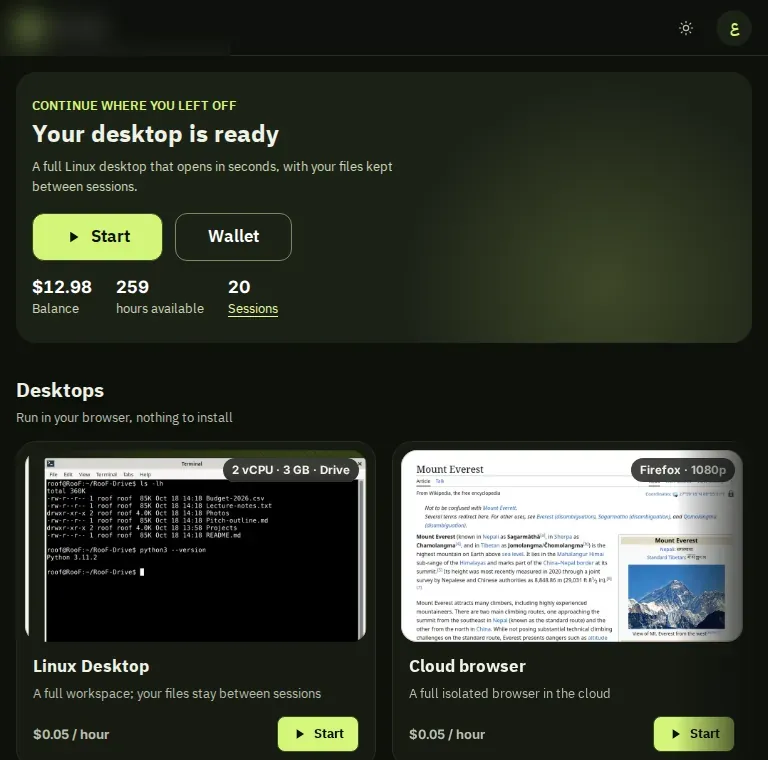Open the Linux Desktop terminal preview thumbnail
The height and width of the screenshot is (760, 768).
click(195, 546)
